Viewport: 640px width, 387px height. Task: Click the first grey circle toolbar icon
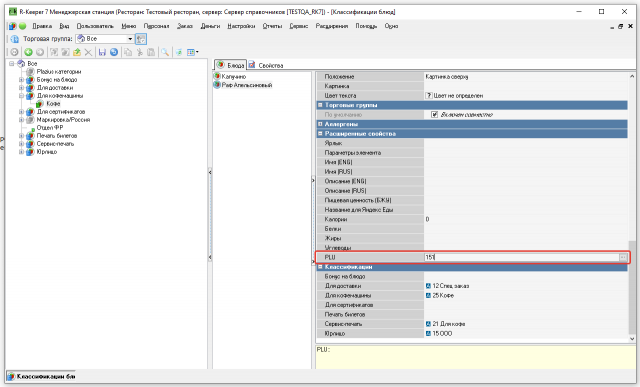click(14, 52)
